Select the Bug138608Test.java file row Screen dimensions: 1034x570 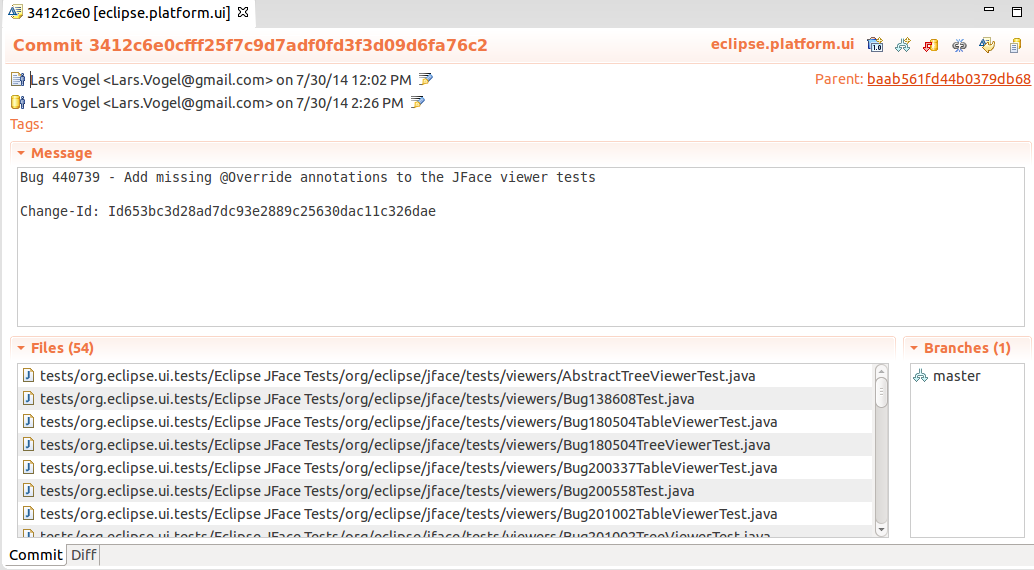(x=445, y=398)
